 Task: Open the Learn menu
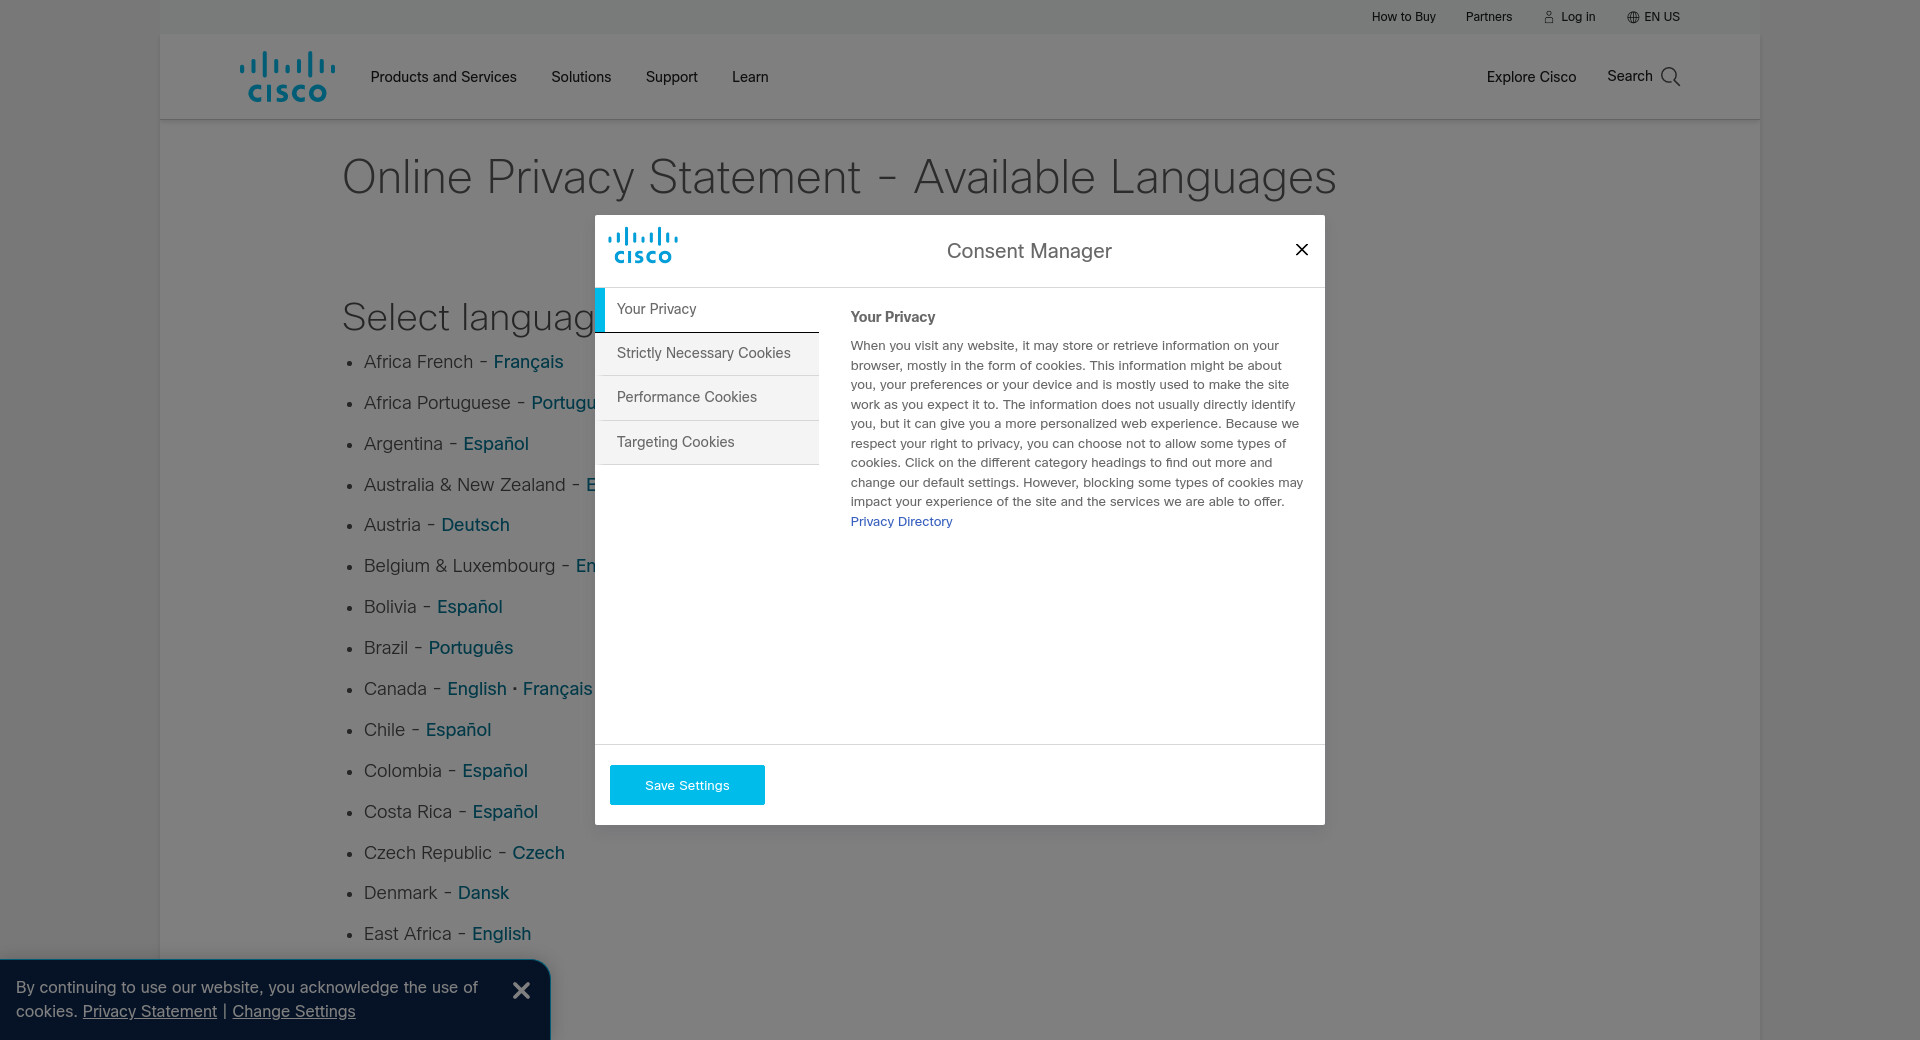(x=750, y=77)
